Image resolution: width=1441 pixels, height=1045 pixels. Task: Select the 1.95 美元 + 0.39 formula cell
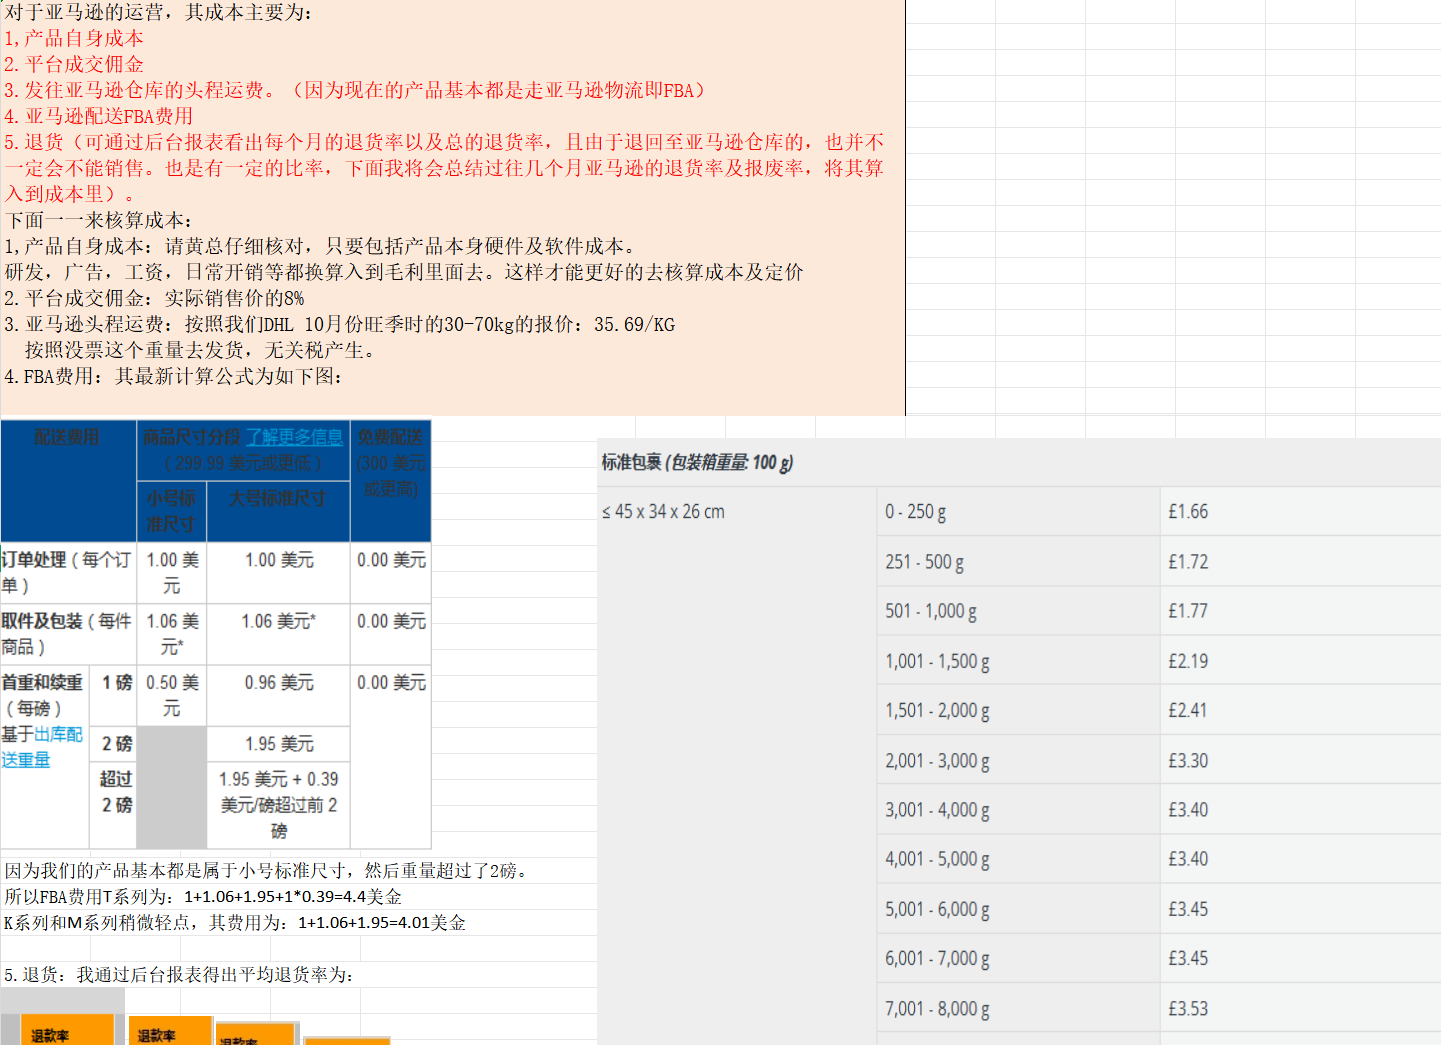coord(279,804)
